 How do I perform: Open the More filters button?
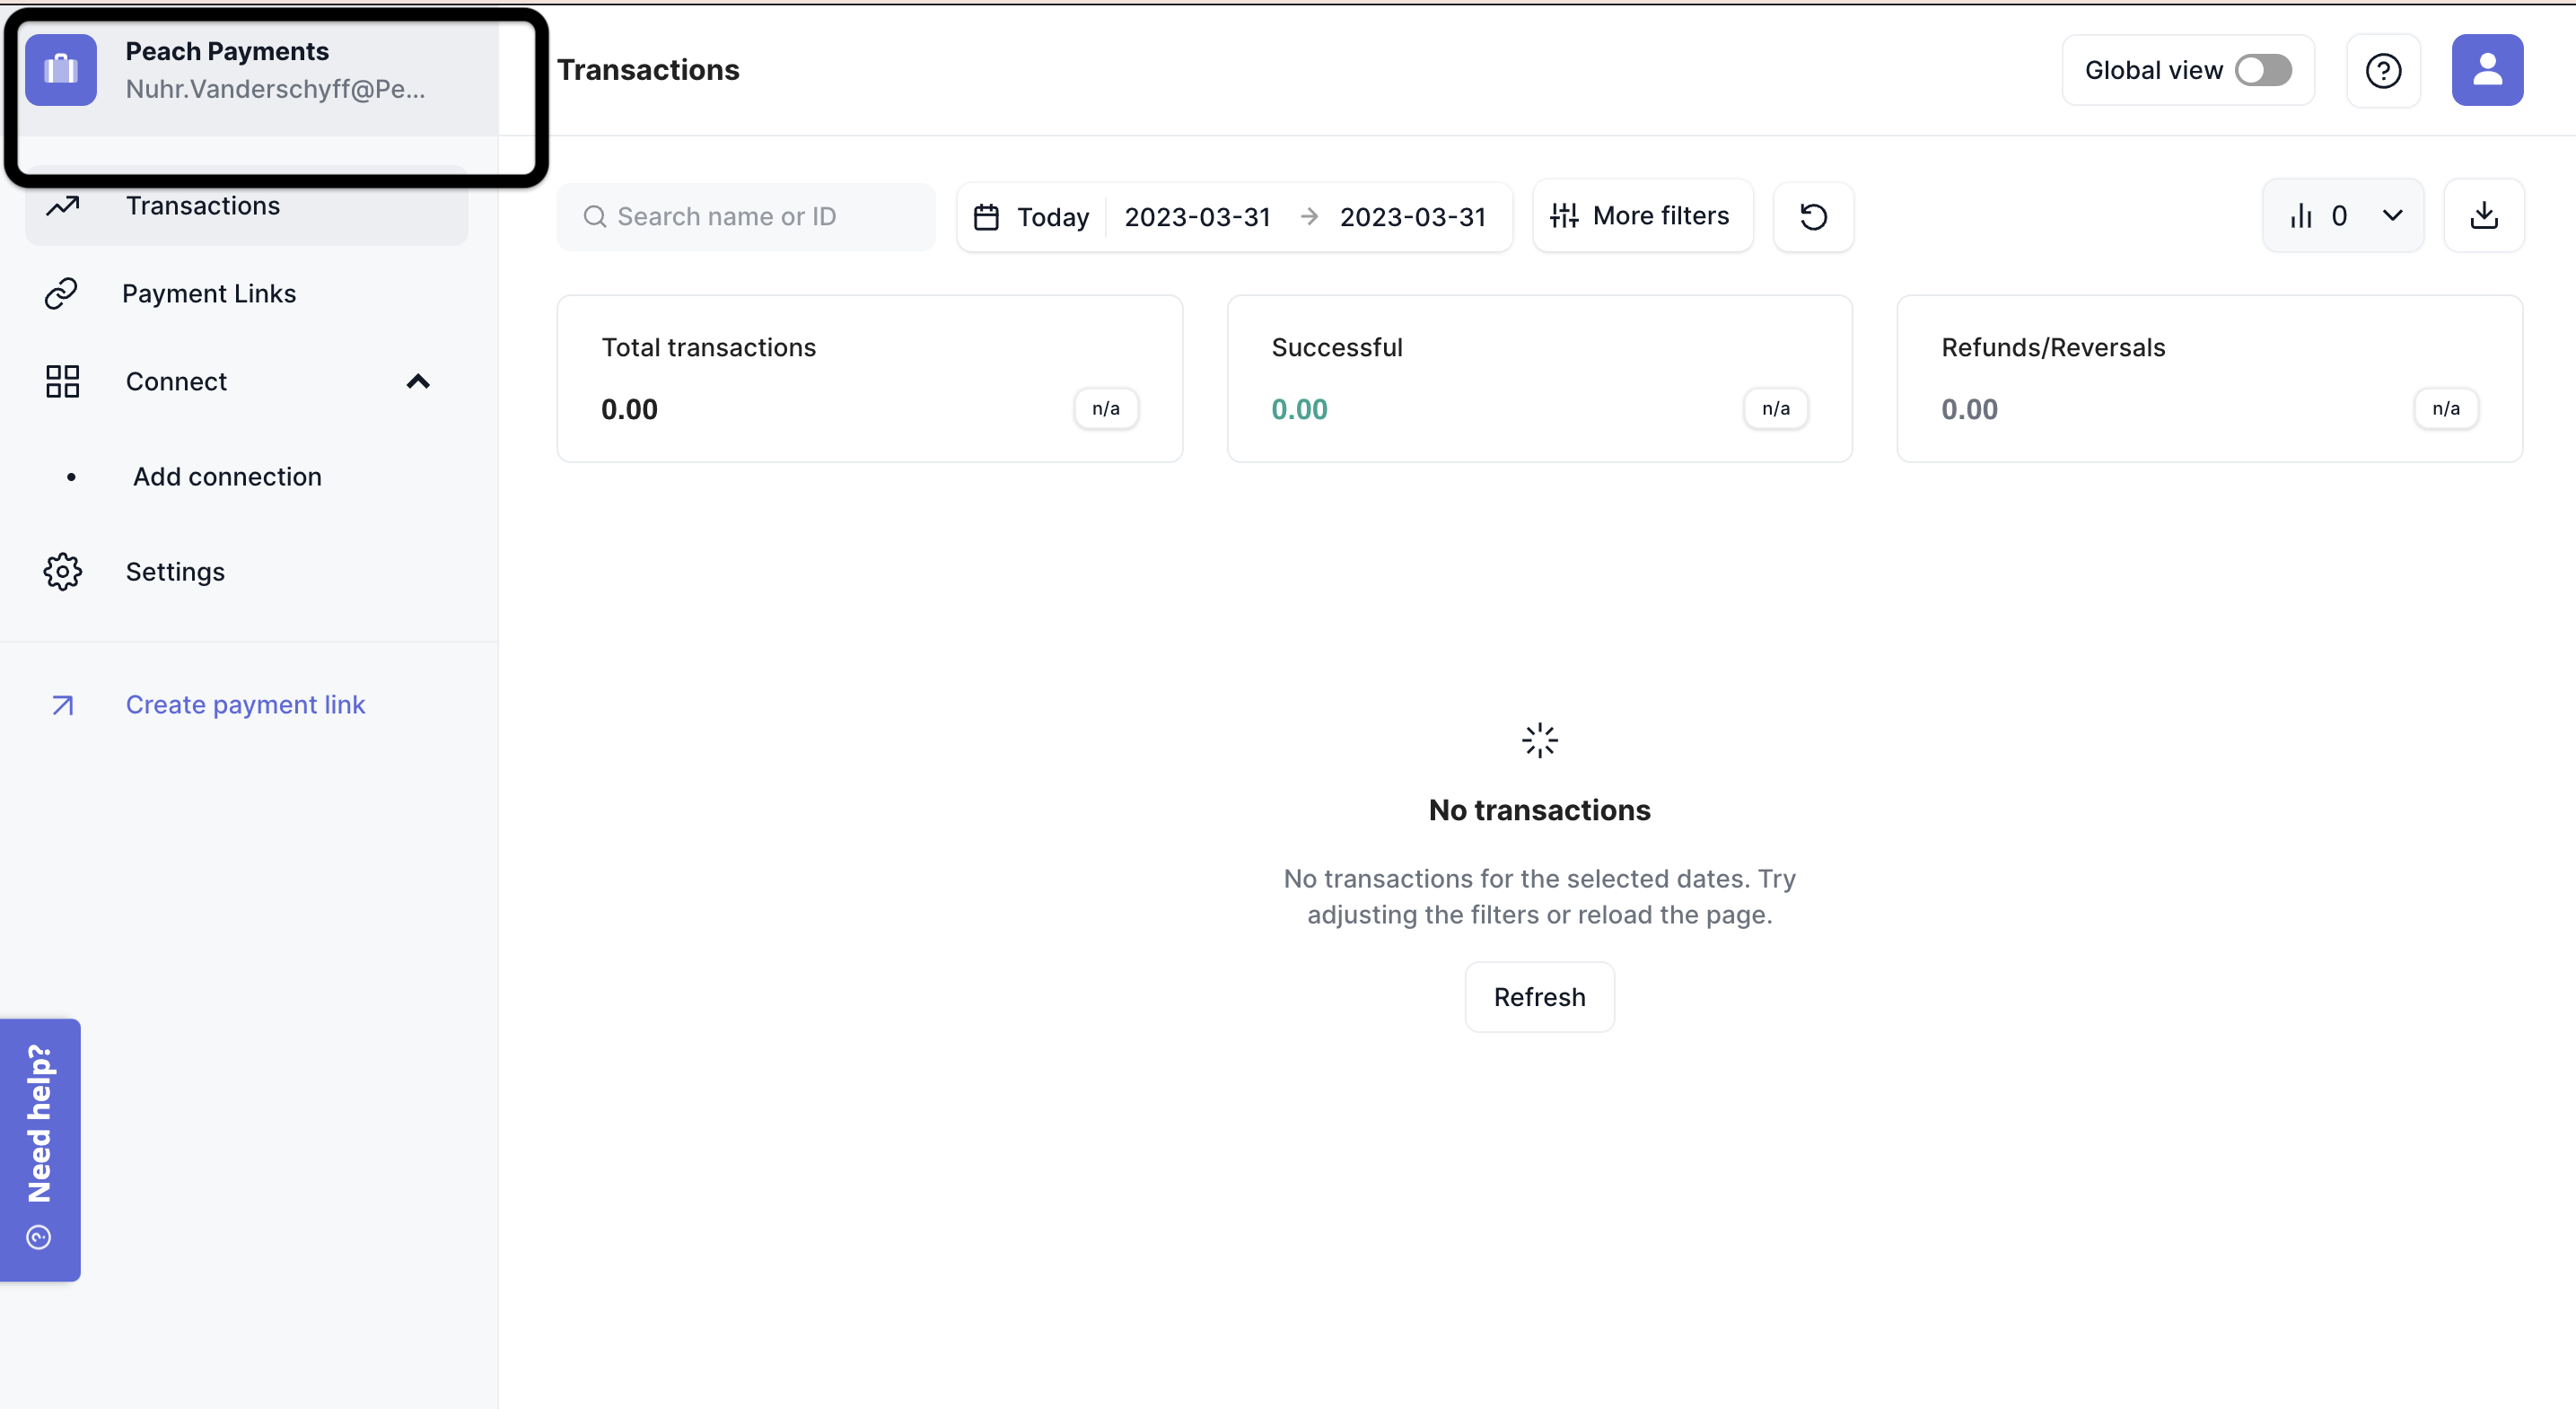pyautogui.click(x=1641, y=216)
